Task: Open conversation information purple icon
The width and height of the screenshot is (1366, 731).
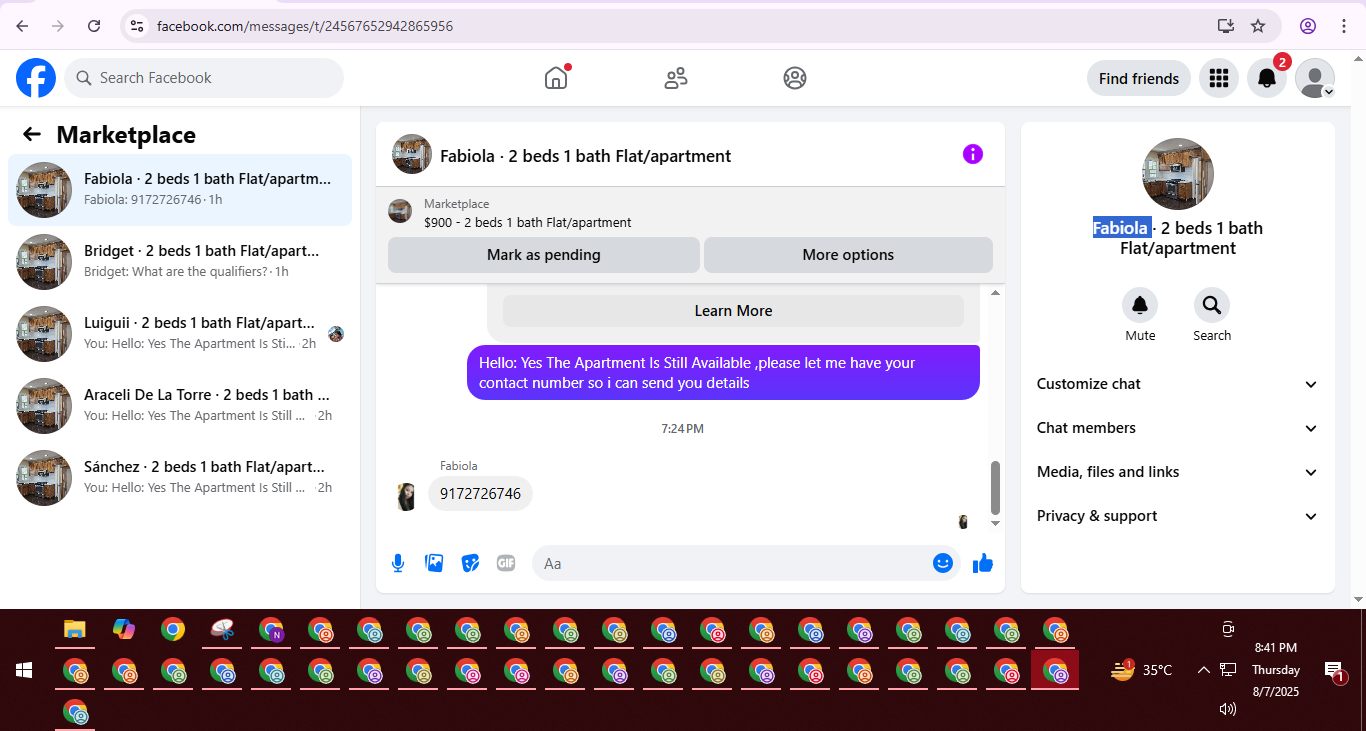Action: [973, 154]
